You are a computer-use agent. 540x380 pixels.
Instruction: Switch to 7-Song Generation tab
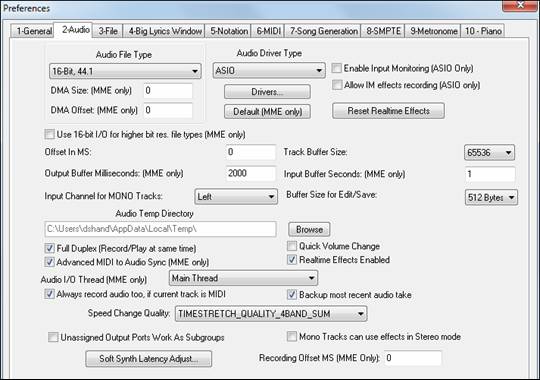[323, 31]
